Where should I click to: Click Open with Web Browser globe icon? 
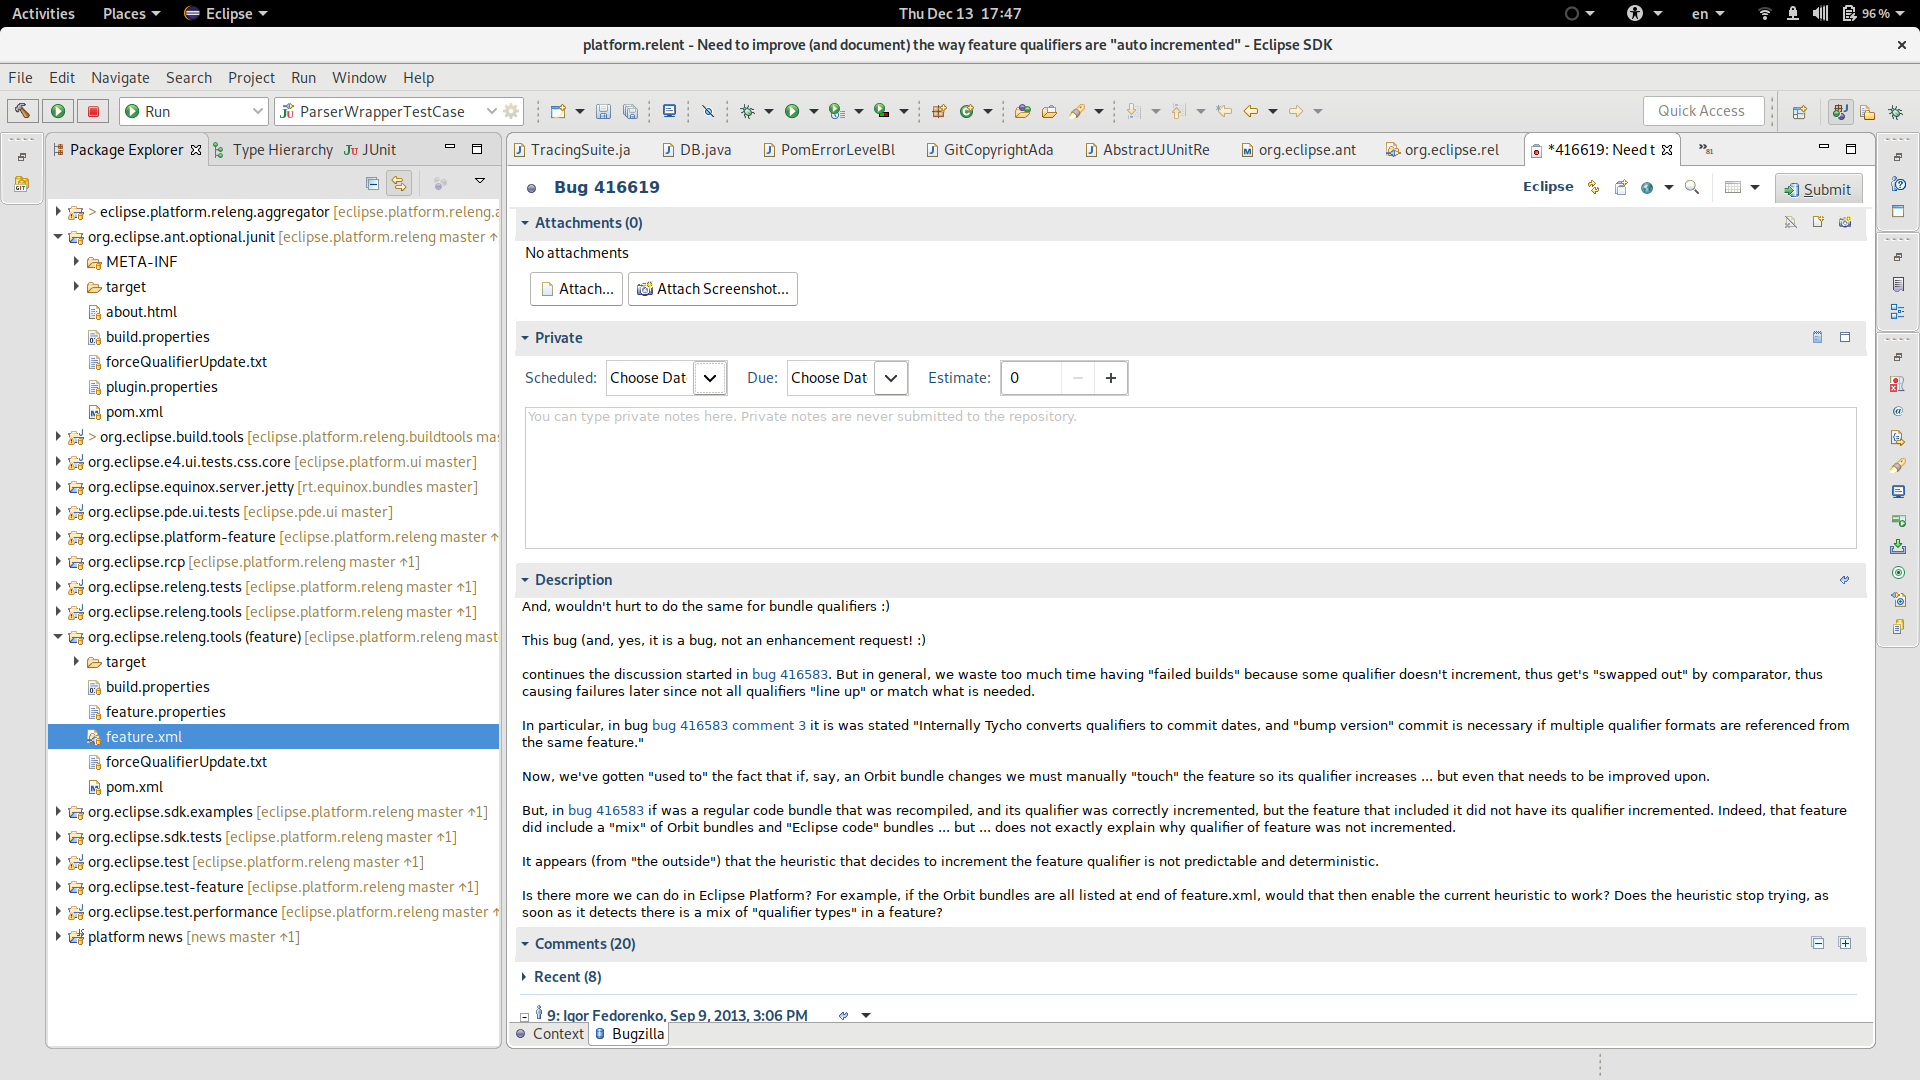coord(1647,188)
